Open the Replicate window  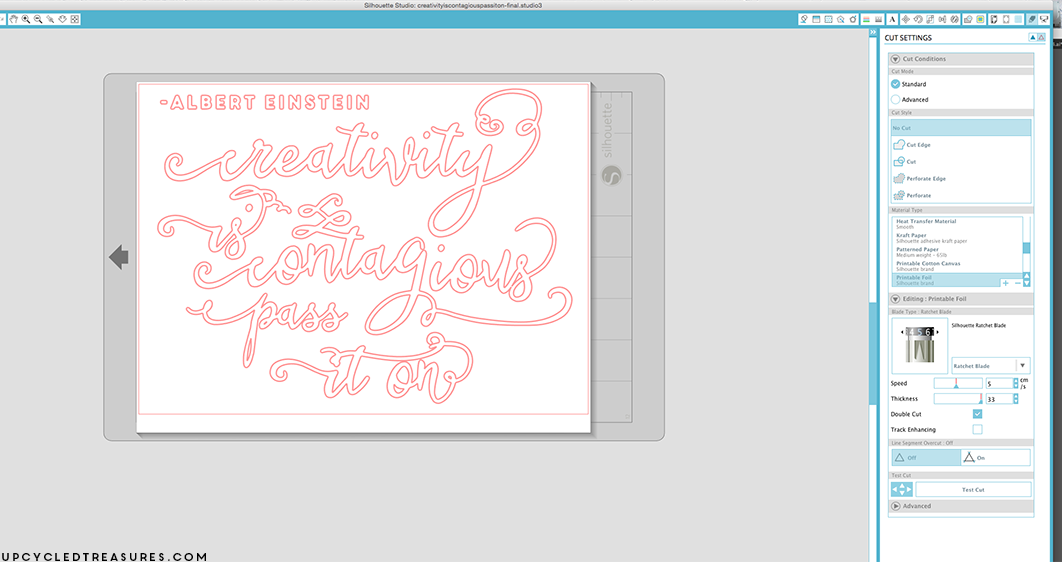pos(954,20)
